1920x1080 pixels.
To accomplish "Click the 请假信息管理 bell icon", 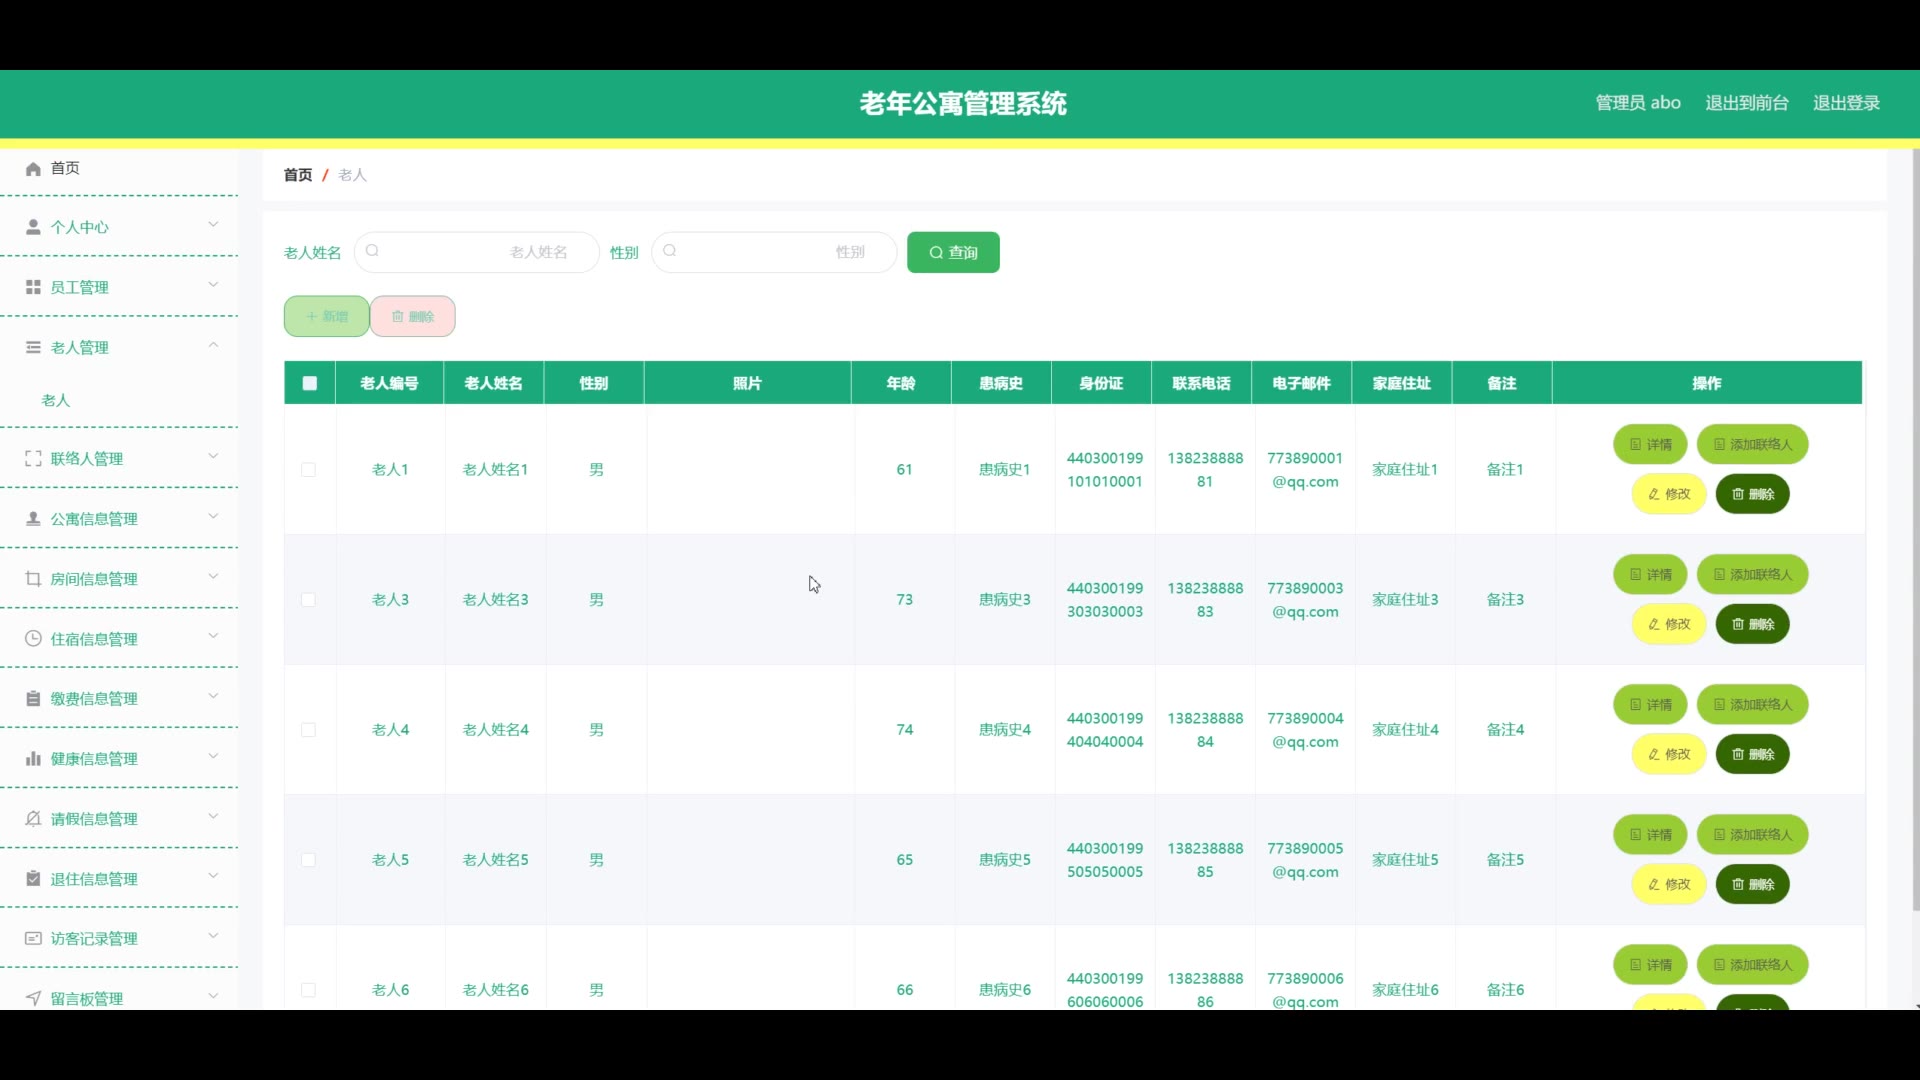I will [x=33, y=818].
